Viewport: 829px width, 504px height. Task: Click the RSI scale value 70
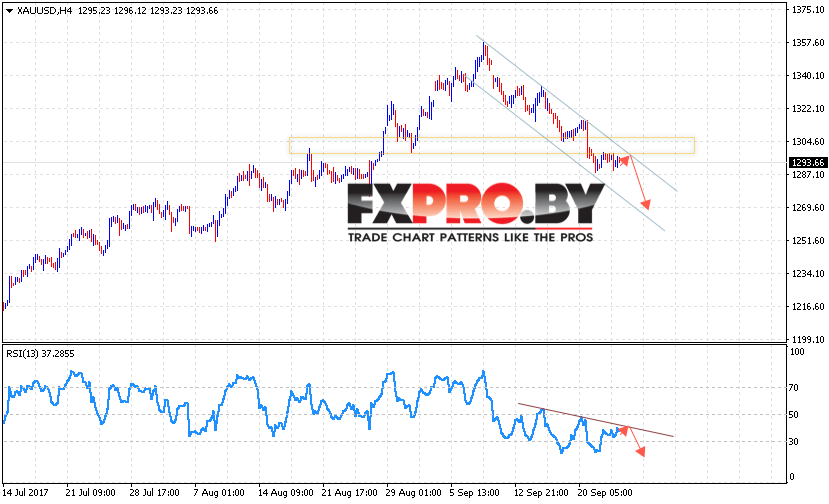[794, 388]
